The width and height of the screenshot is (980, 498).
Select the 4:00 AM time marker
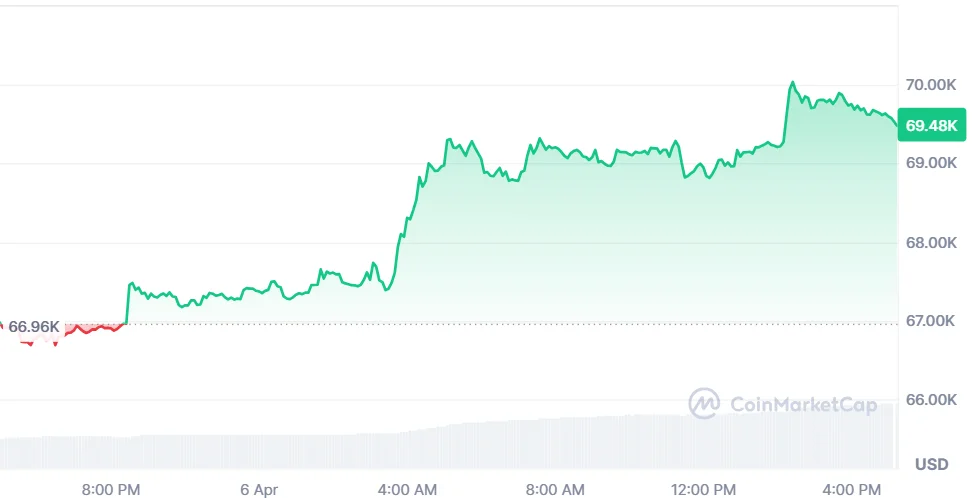408,489
